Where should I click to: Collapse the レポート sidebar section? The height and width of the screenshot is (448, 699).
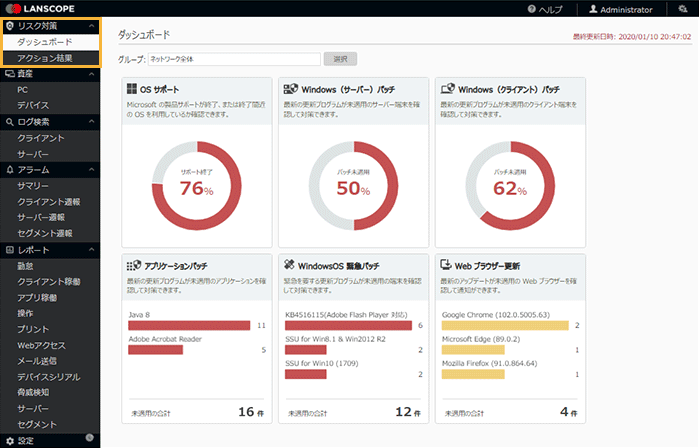(91, 249)
